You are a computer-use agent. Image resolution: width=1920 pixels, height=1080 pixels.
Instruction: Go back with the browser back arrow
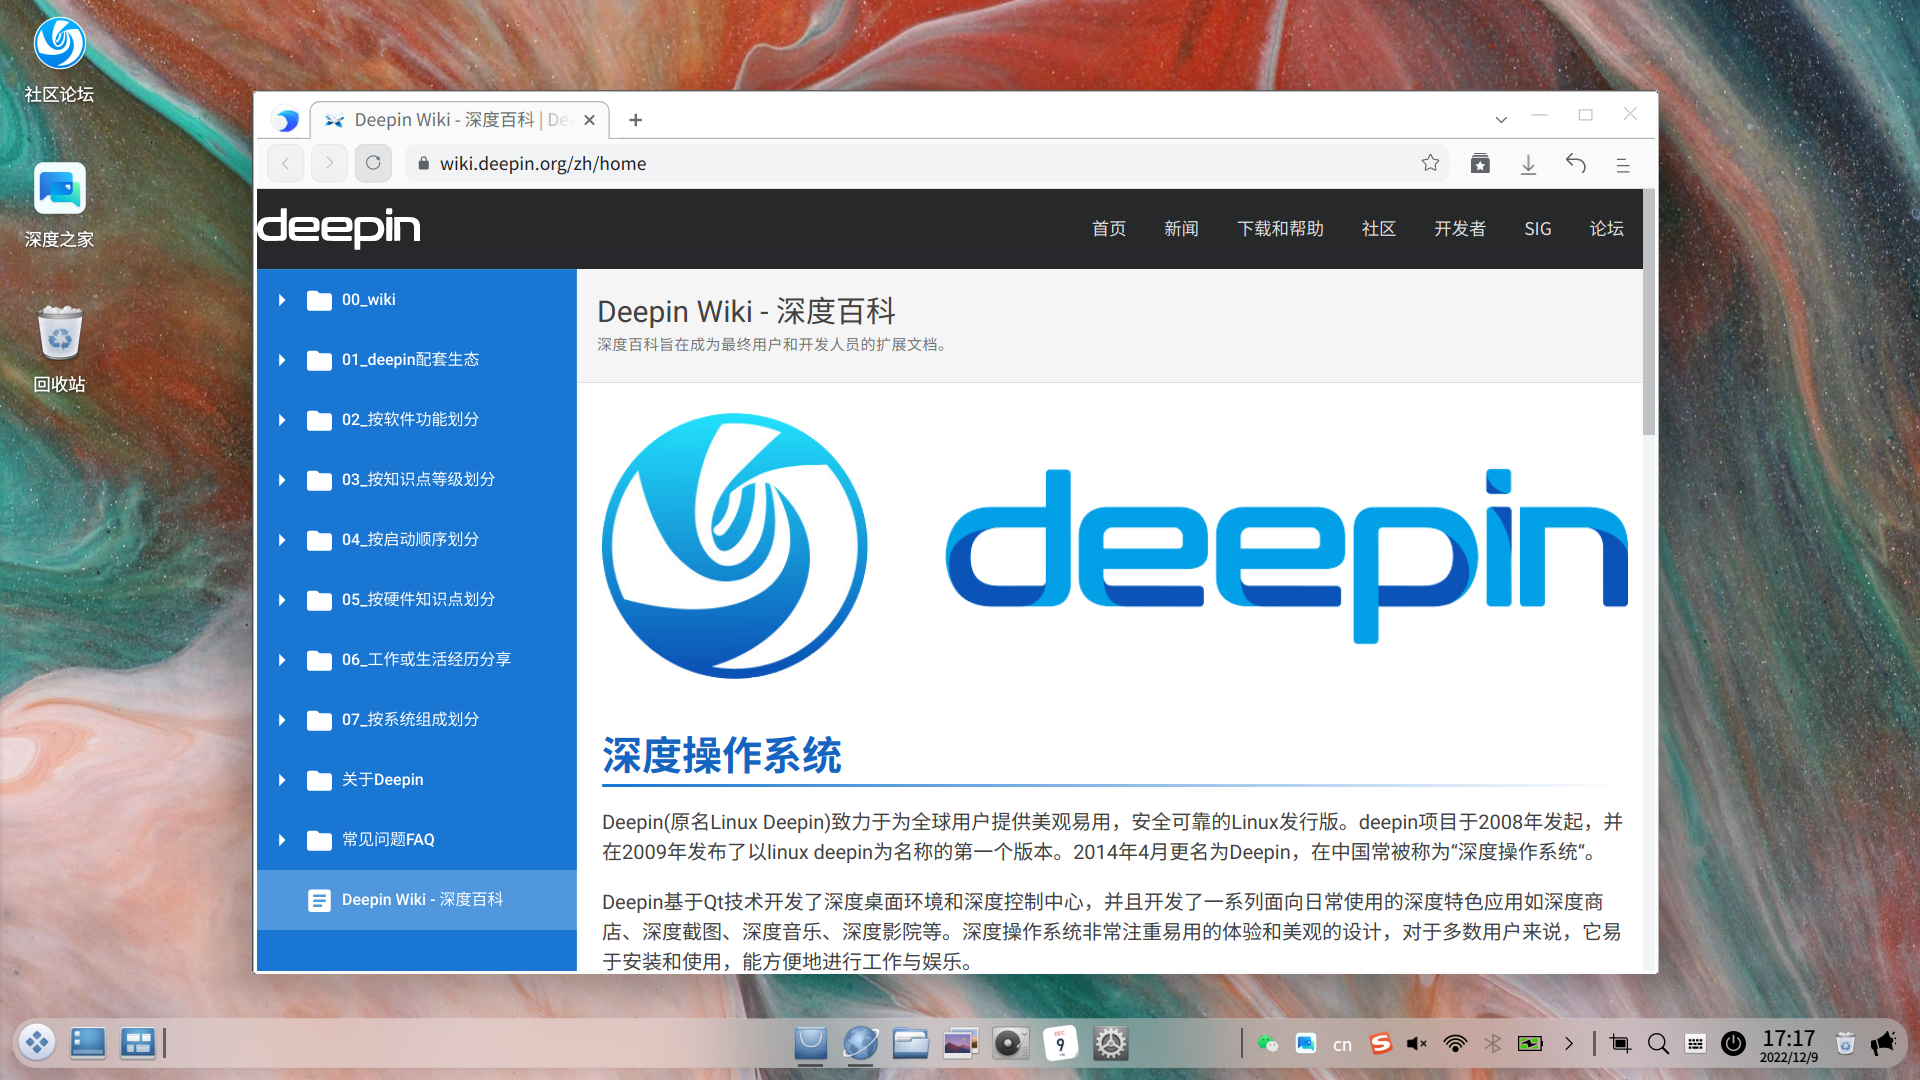click(x=286, y=163)
